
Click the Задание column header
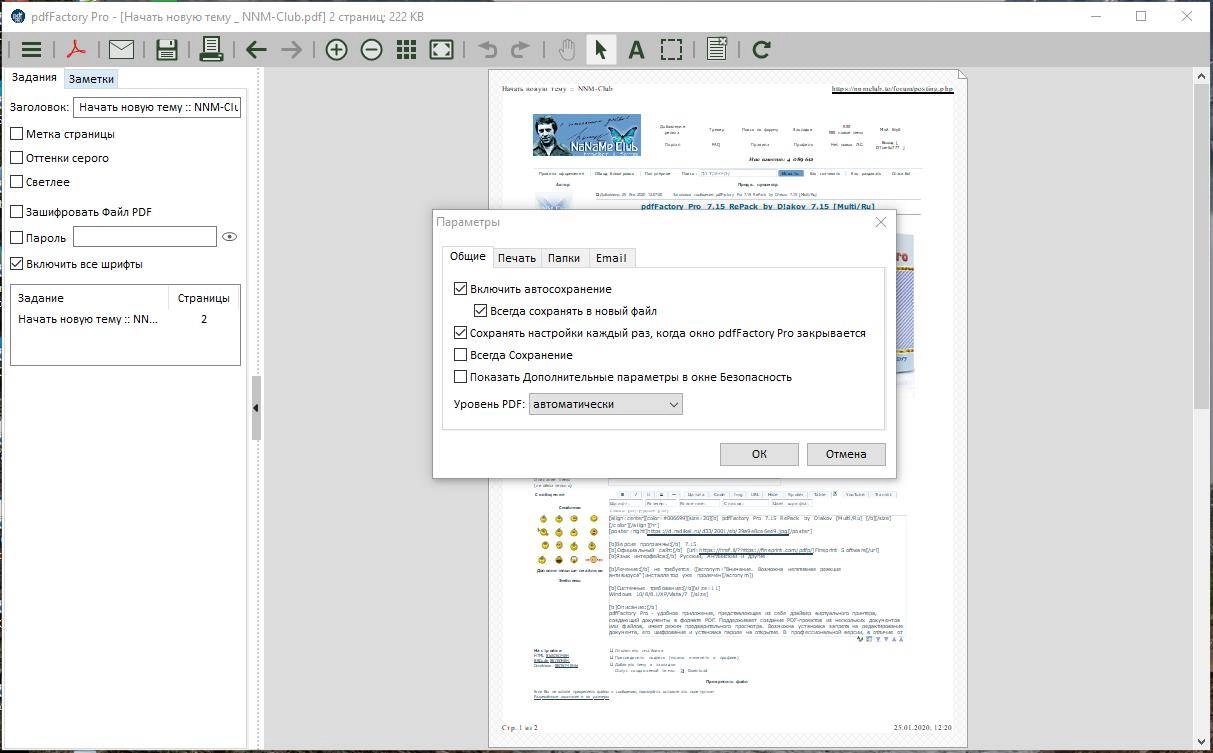(89, 297)
